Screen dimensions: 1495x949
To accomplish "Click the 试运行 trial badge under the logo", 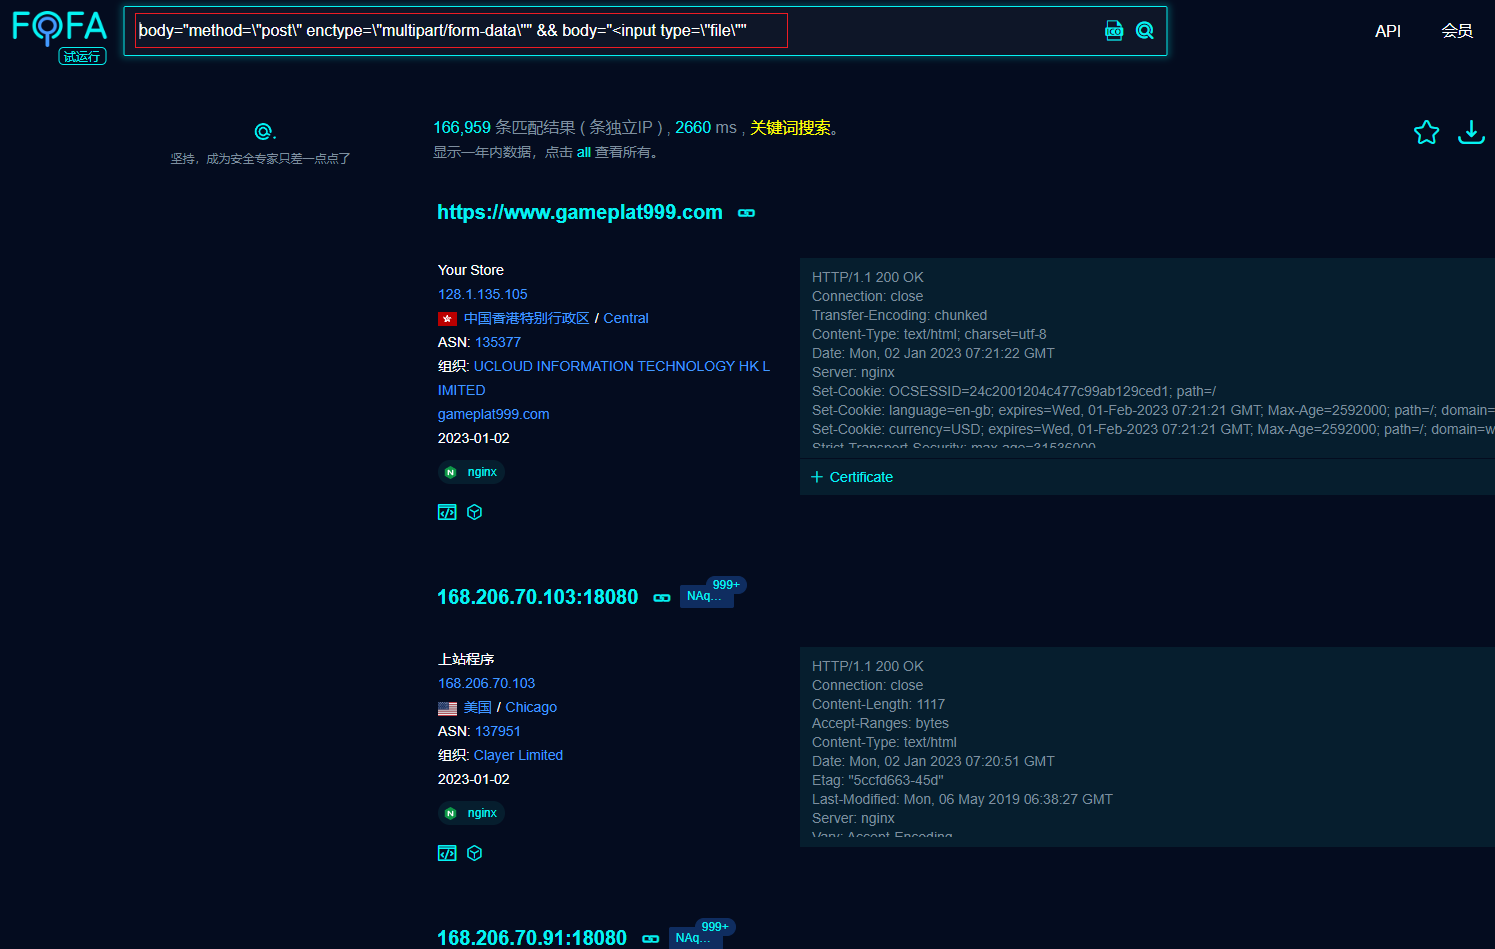I will point(82,57).
